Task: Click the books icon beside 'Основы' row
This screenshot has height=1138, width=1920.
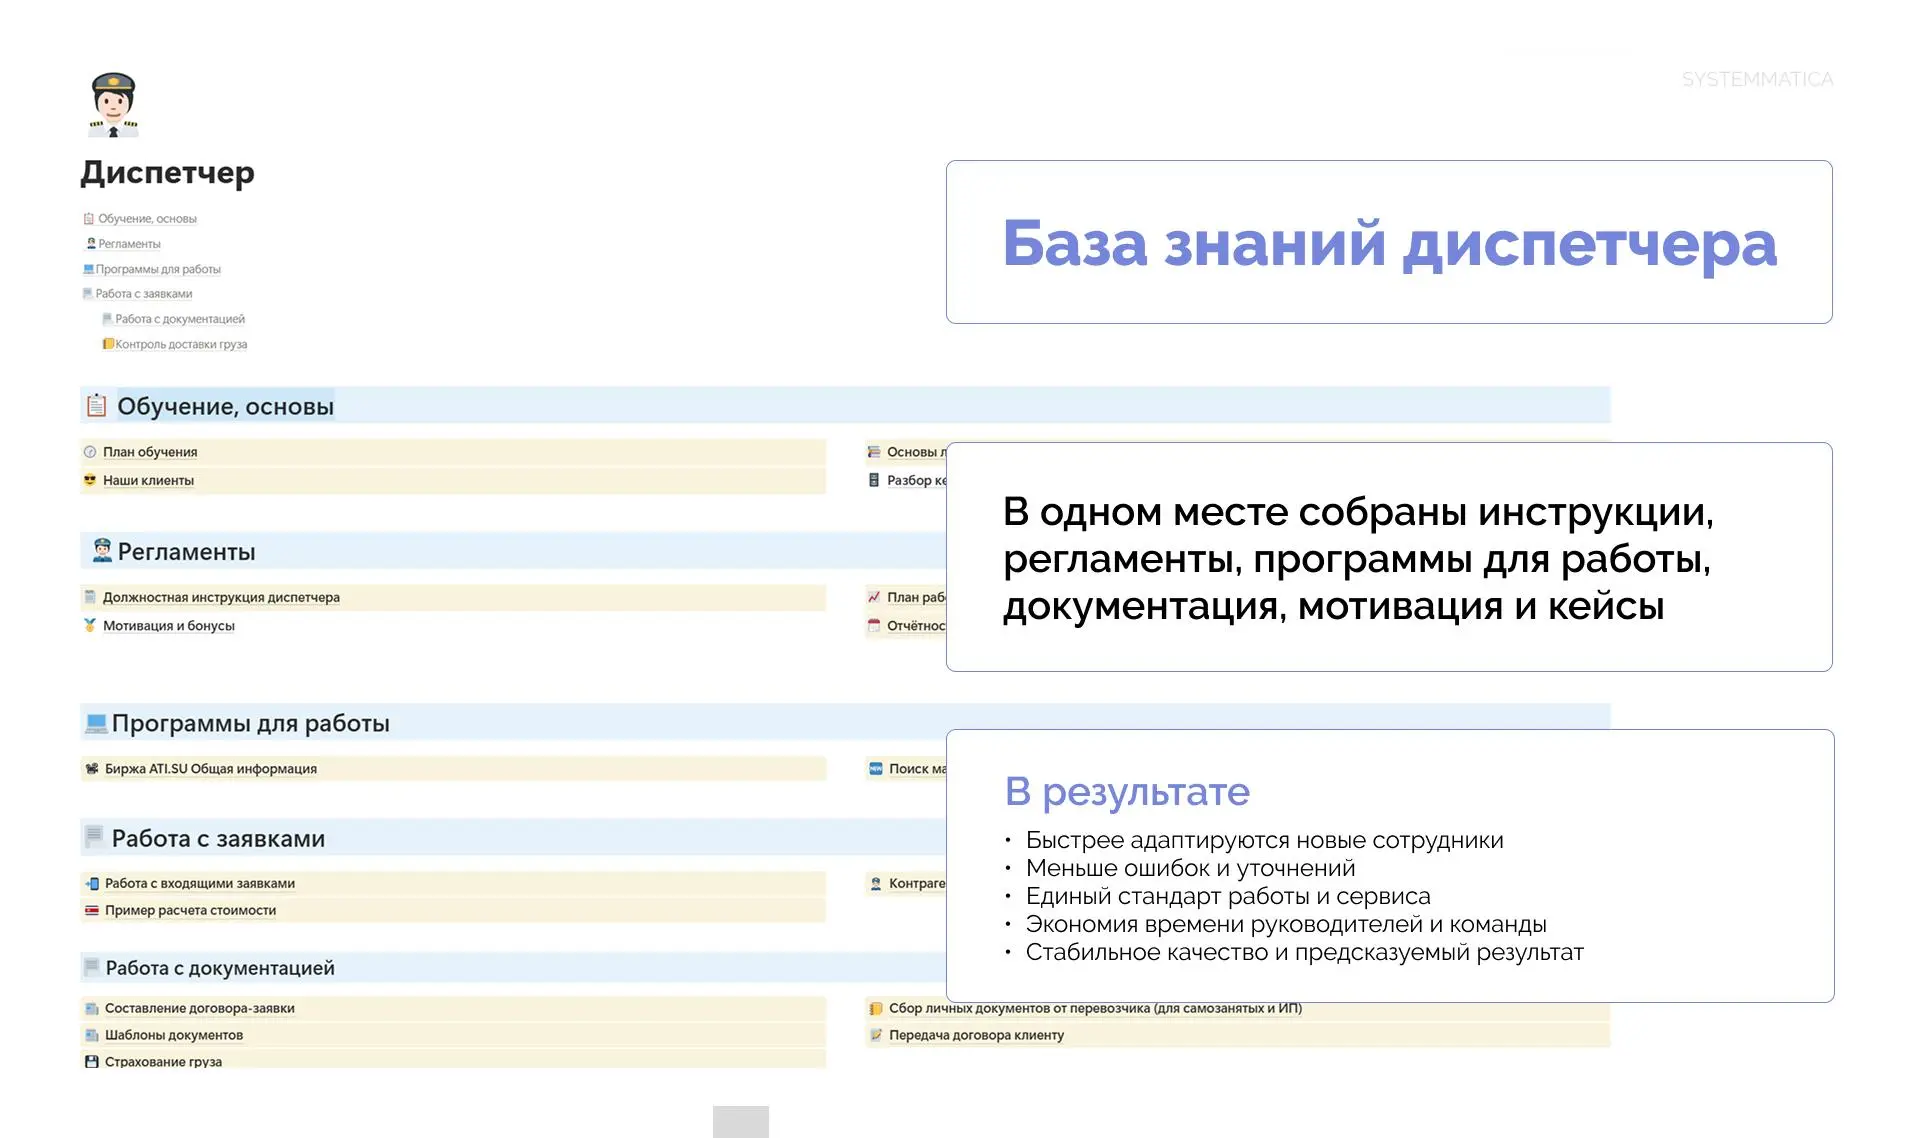Action: 874,452
